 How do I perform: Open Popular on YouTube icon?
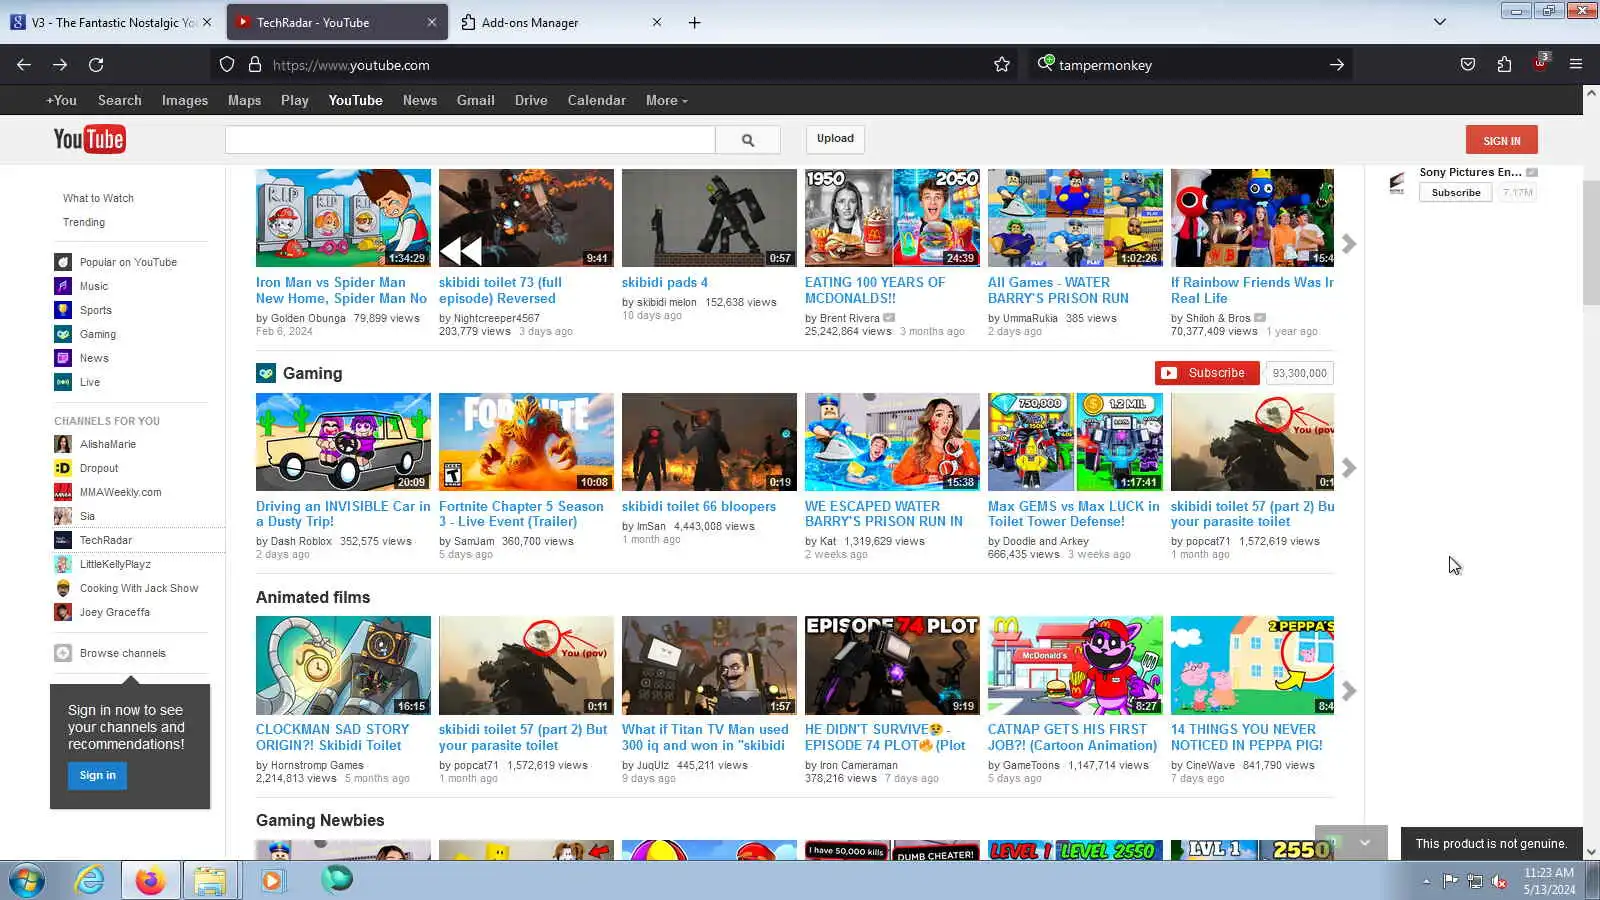pyautogui.click(x=63, y=262)
